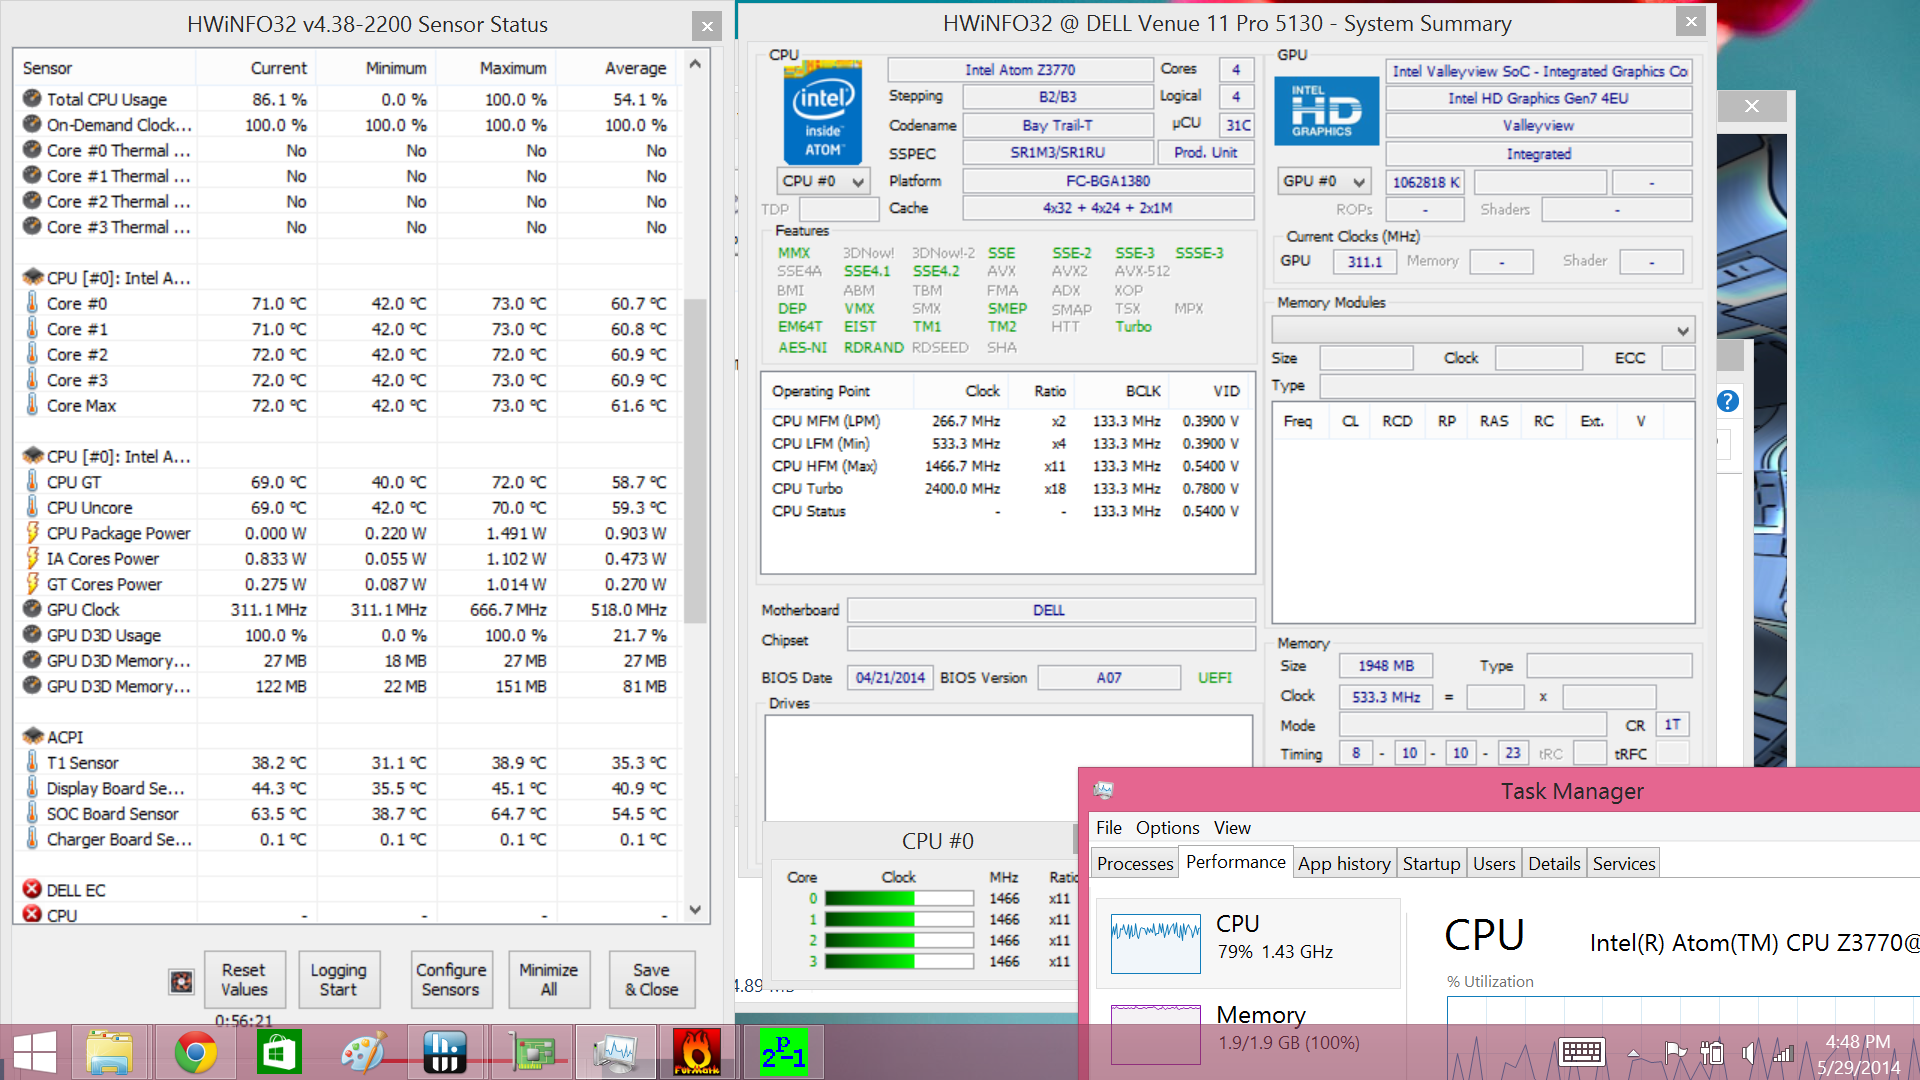Click the Logging Start button
The image size is (1920, 1080).
point(338,979)
